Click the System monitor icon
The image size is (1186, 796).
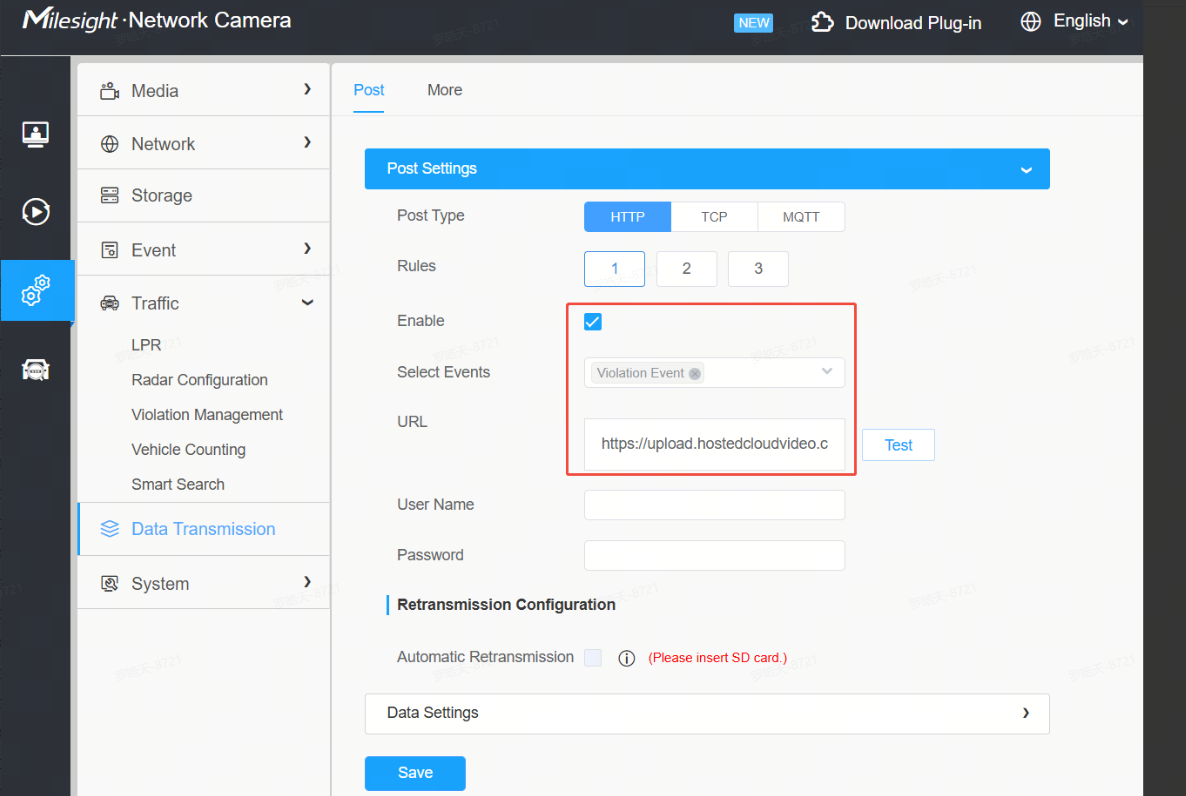[110, 583]
